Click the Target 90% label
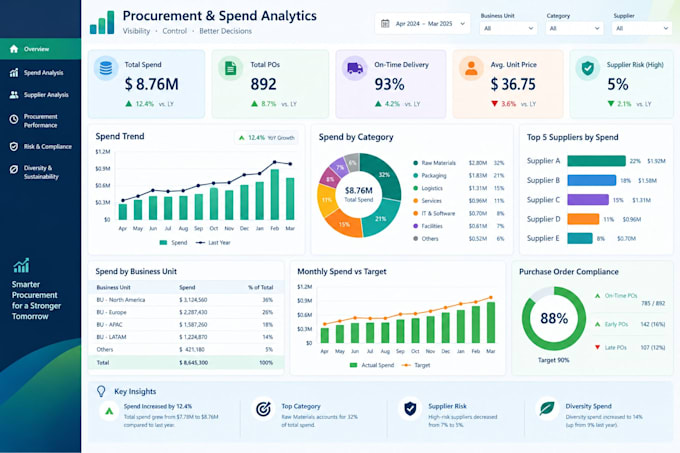The height and width of the screenshot is (453, 680). tap(553, 360)
